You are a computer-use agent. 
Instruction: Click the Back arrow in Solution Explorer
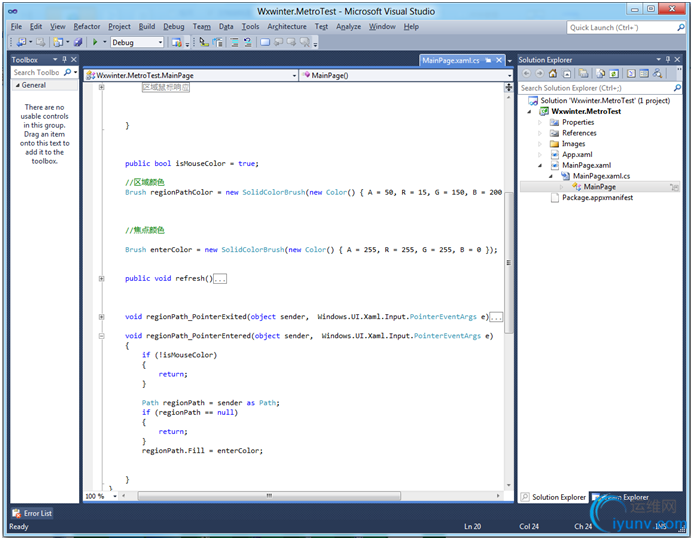click(x=526, y=73)
